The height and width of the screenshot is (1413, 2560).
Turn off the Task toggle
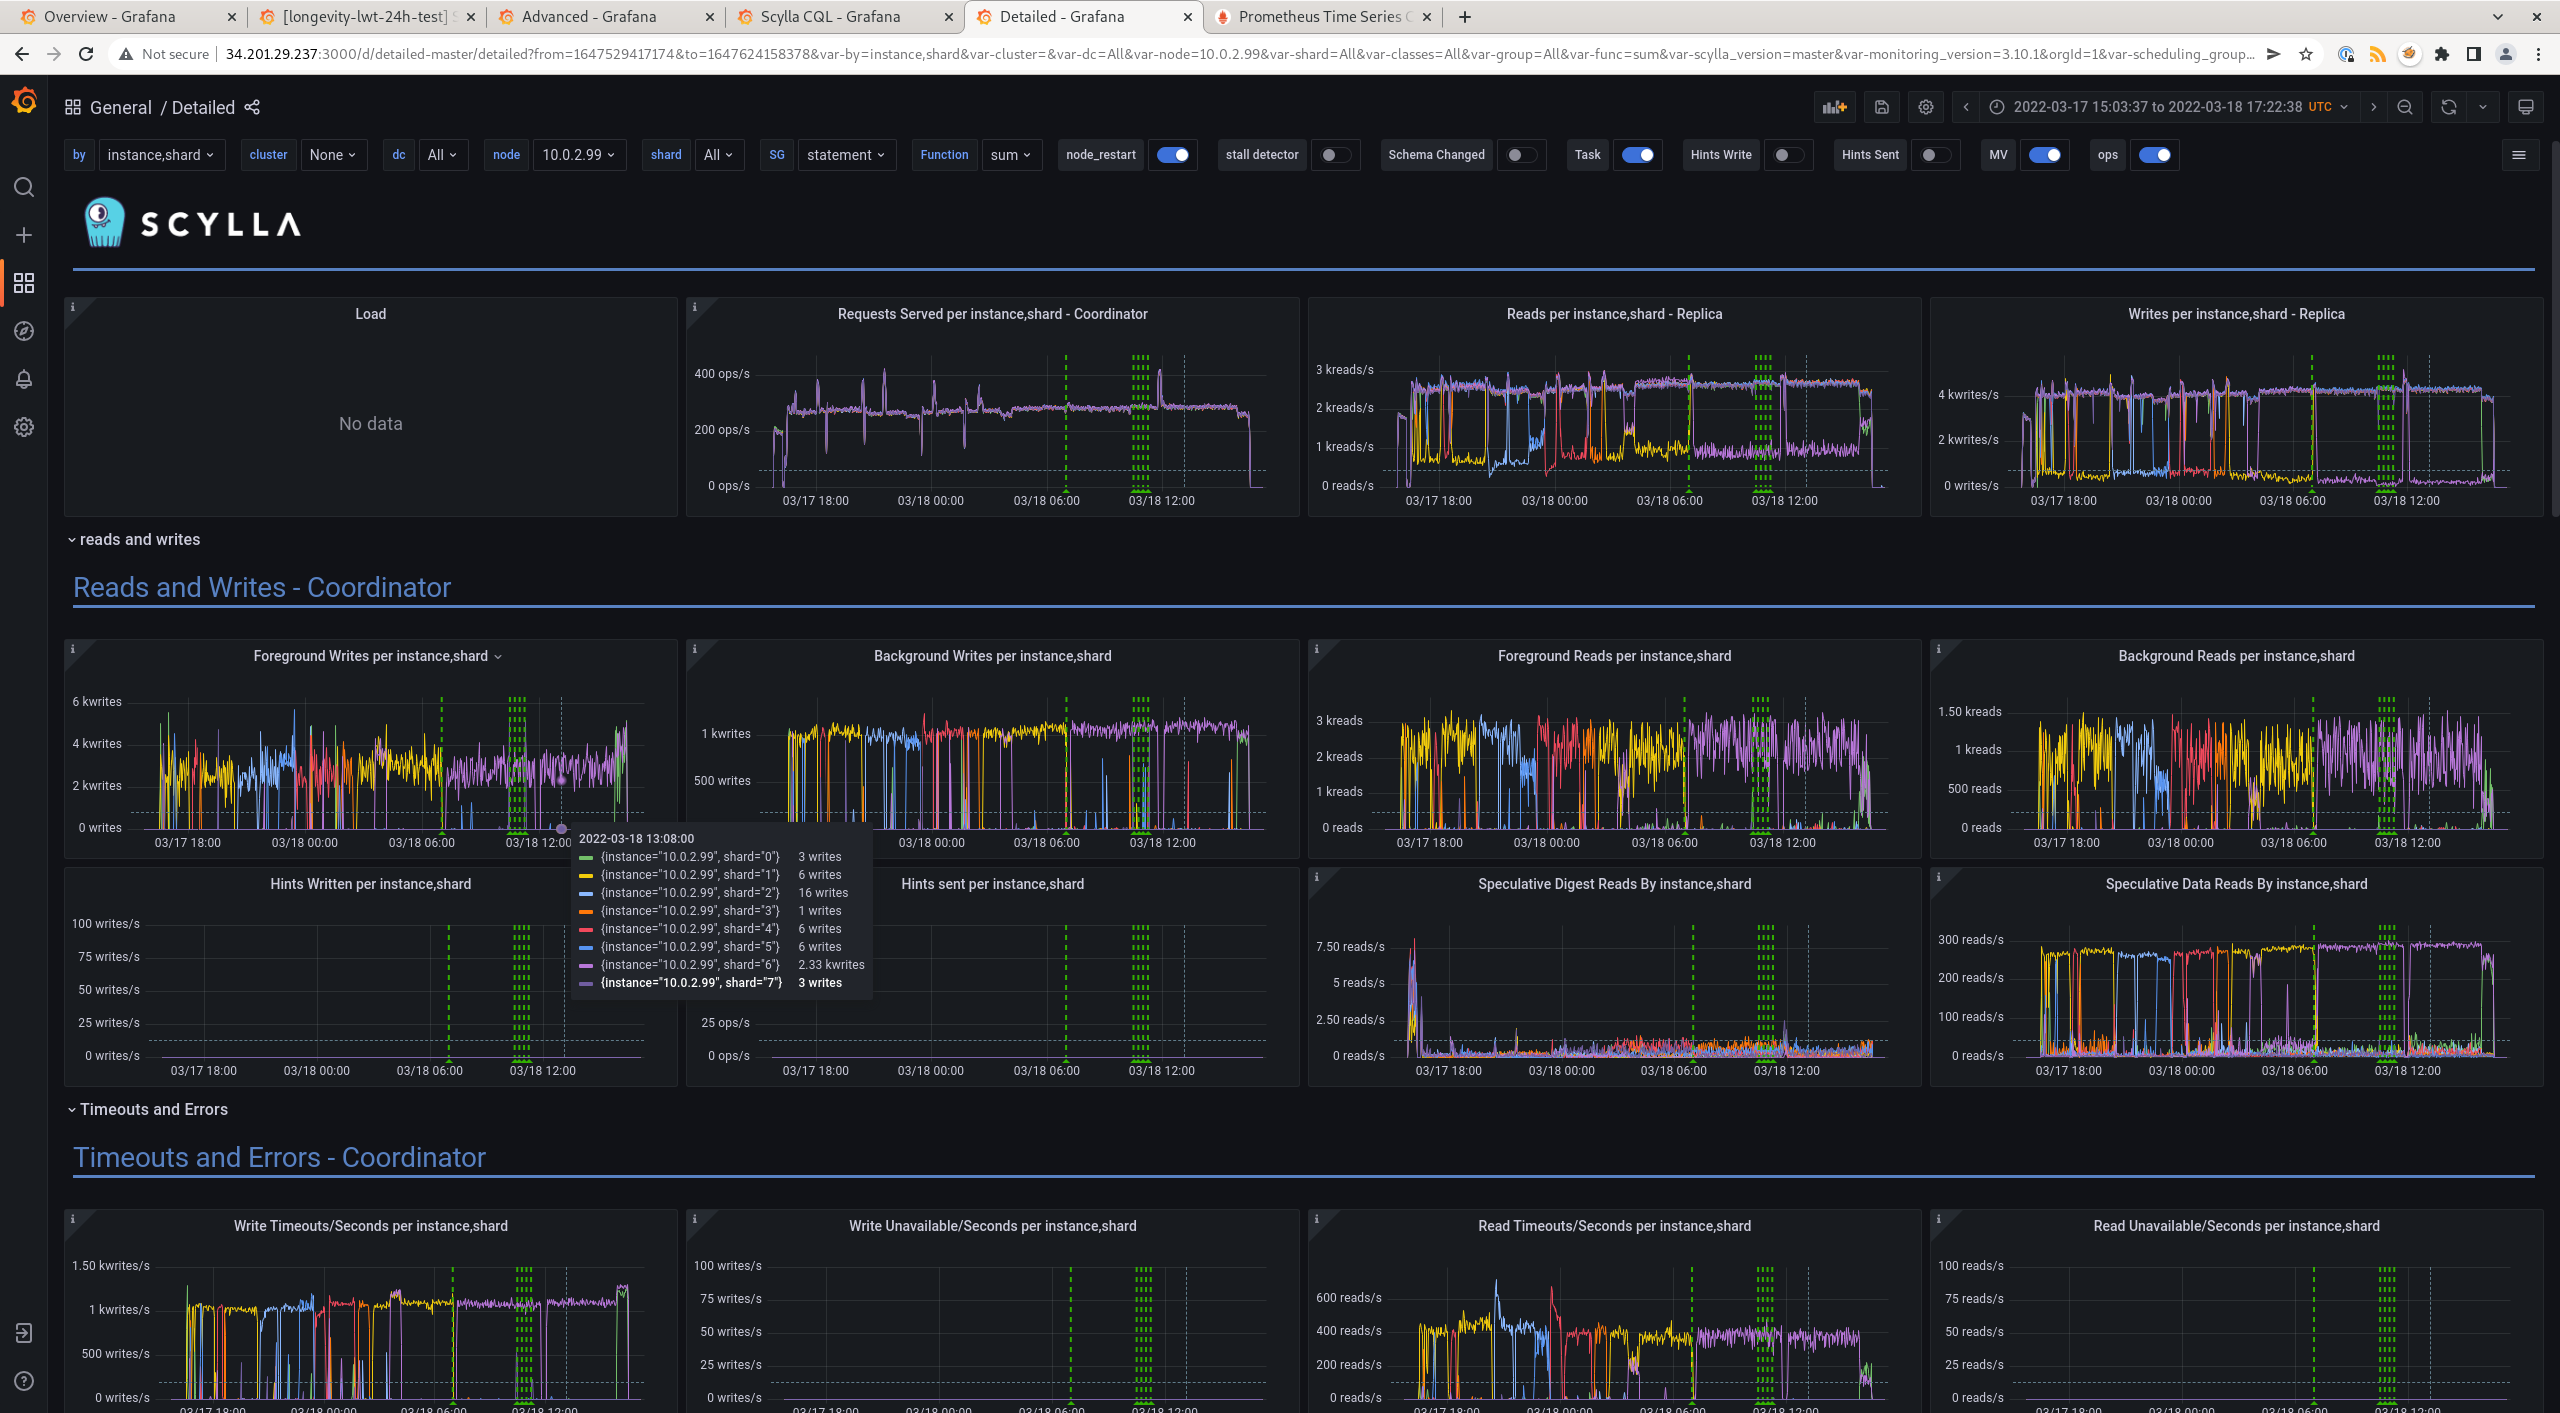tap(1638, 155)
